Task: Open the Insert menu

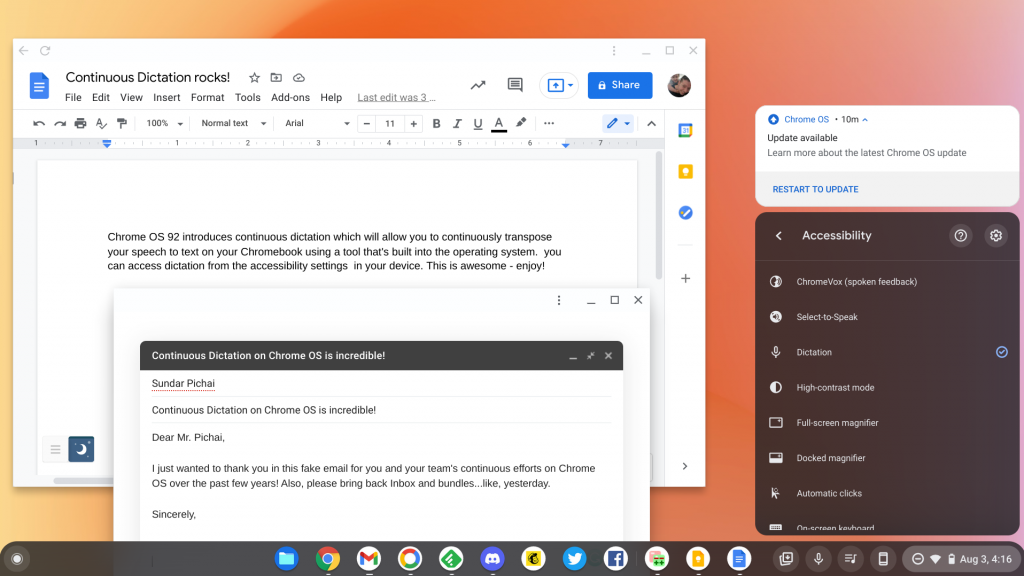Action: coord(166,97)
